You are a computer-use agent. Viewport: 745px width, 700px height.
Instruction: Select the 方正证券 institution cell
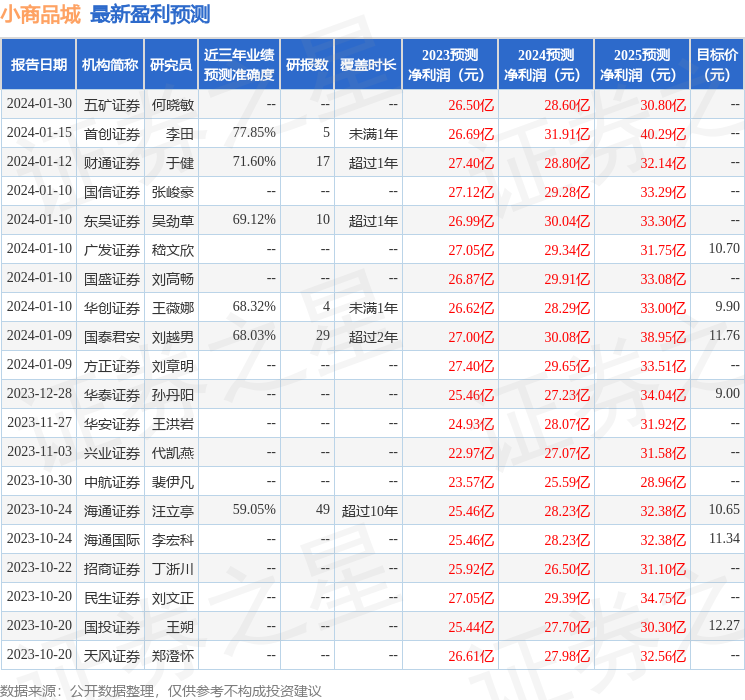tap(112, 366)
